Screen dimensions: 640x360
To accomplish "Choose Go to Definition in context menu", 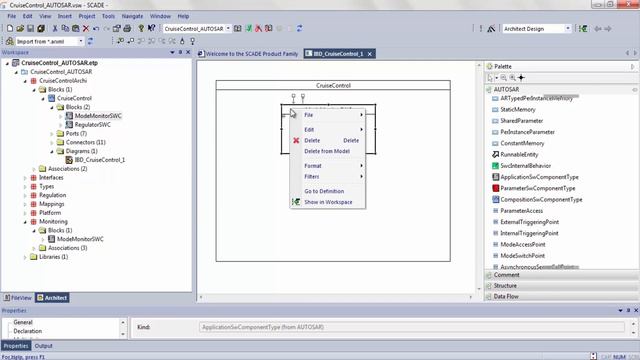I will click(x=328, y=191).
